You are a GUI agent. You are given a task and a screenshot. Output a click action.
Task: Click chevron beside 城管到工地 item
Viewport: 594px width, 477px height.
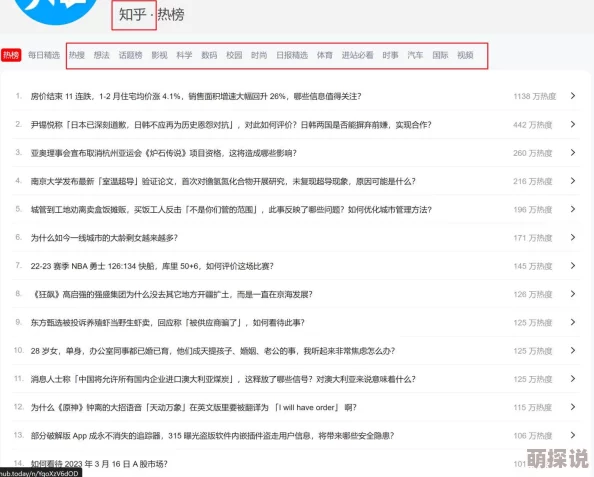coord(573,209)
